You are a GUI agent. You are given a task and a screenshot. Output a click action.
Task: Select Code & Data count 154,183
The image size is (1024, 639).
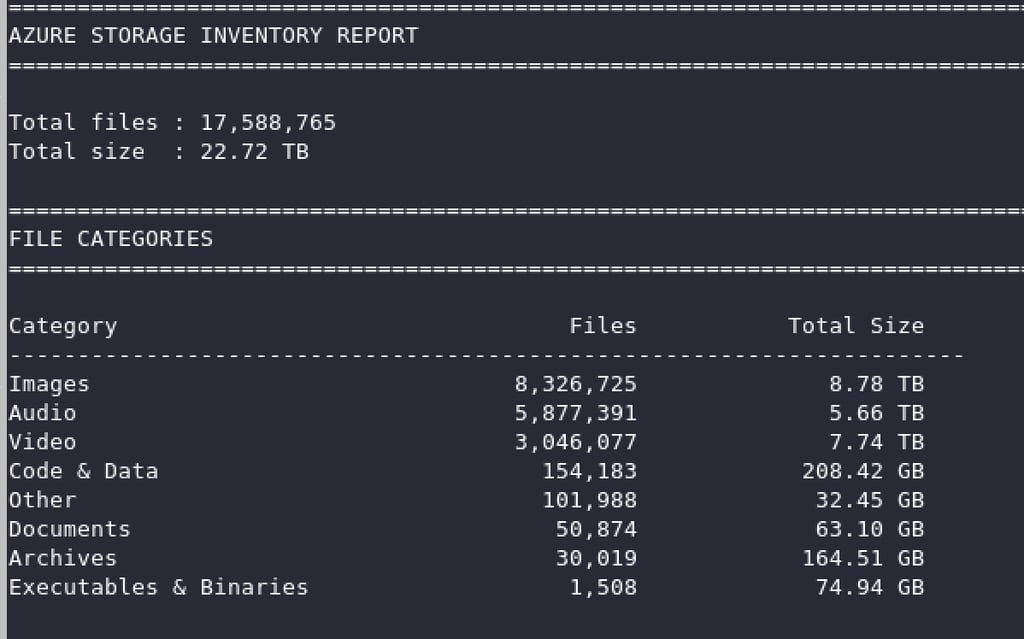(x=589, y=471)
